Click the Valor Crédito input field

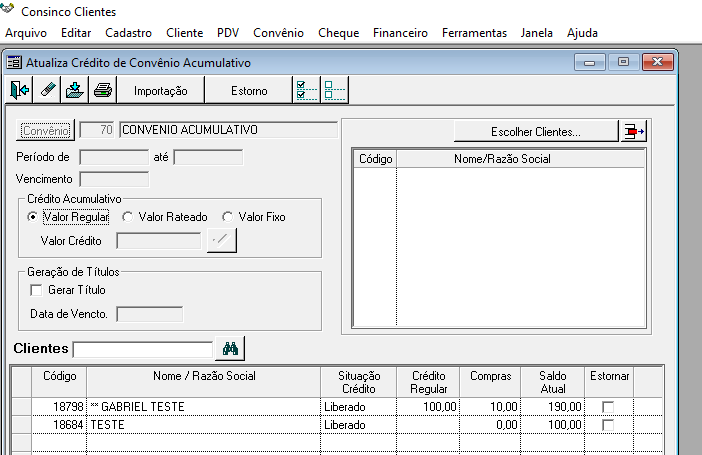pyautogui.click(x=158, y=241)
